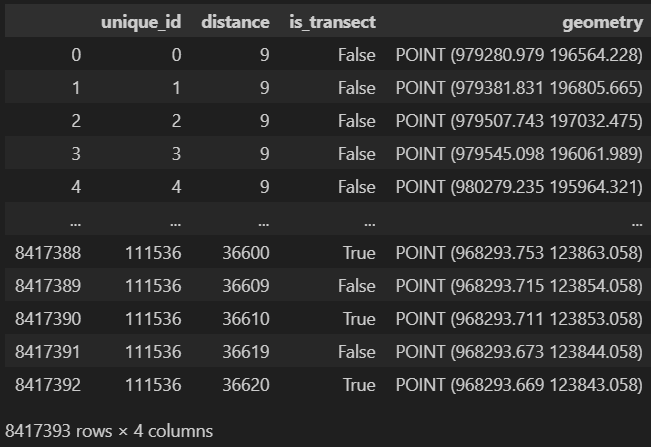Screen dimensions: 651x447
Task: Select row index 8417390
Action: coord(48,319)
